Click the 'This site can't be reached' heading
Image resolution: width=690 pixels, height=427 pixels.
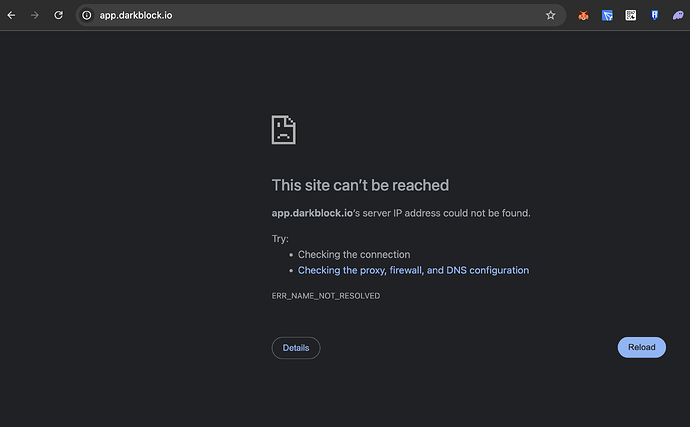click(x=360, y=185)
